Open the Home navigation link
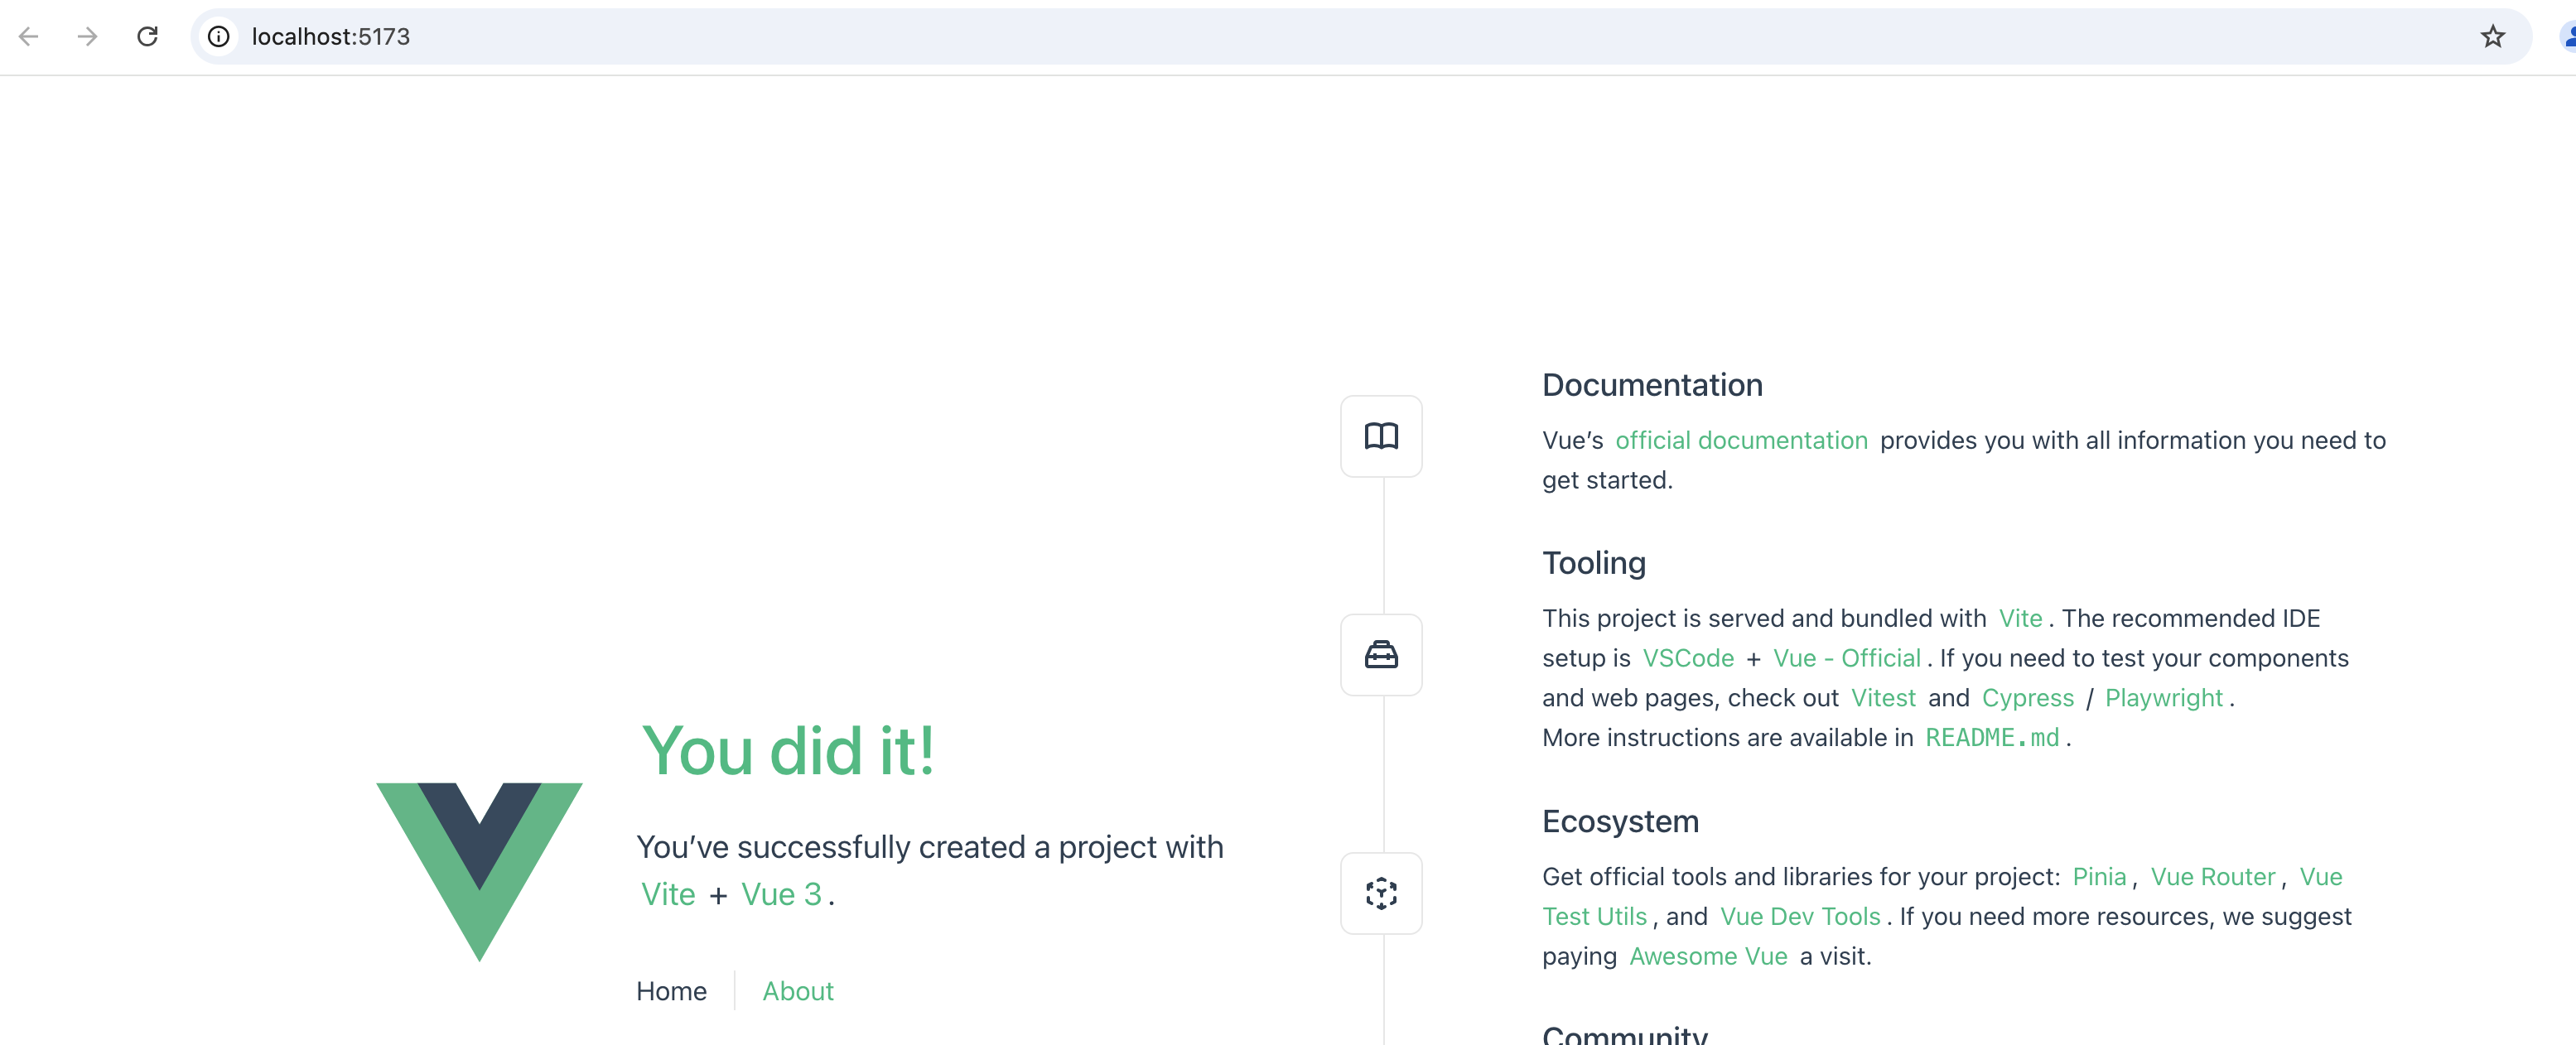This screenshot has height=1045, width=2576. [x=671, y=991]
